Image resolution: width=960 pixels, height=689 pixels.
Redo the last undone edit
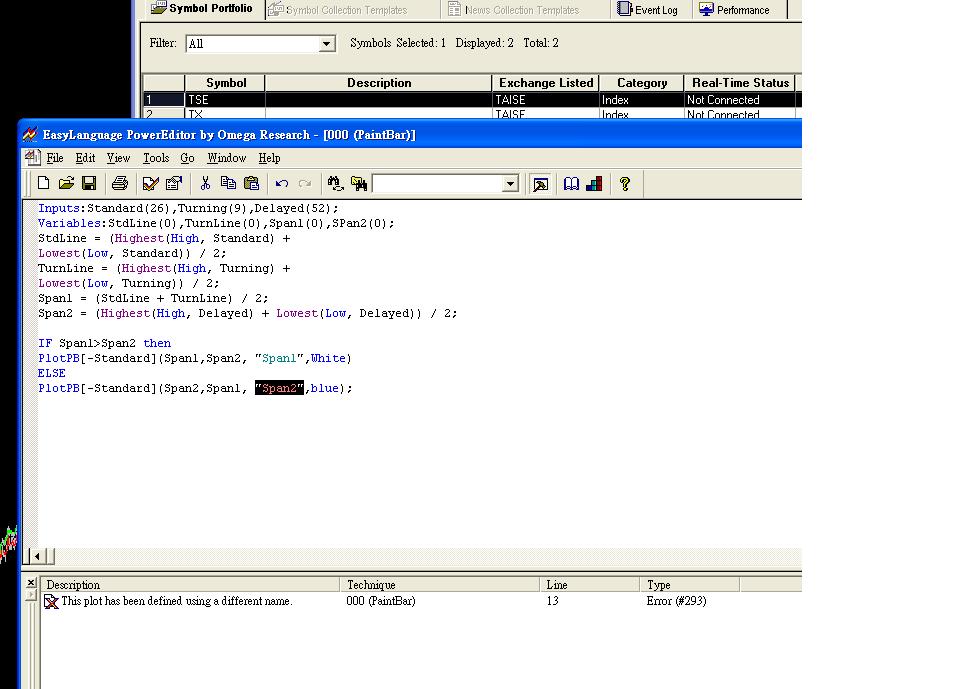pos(305,183)
